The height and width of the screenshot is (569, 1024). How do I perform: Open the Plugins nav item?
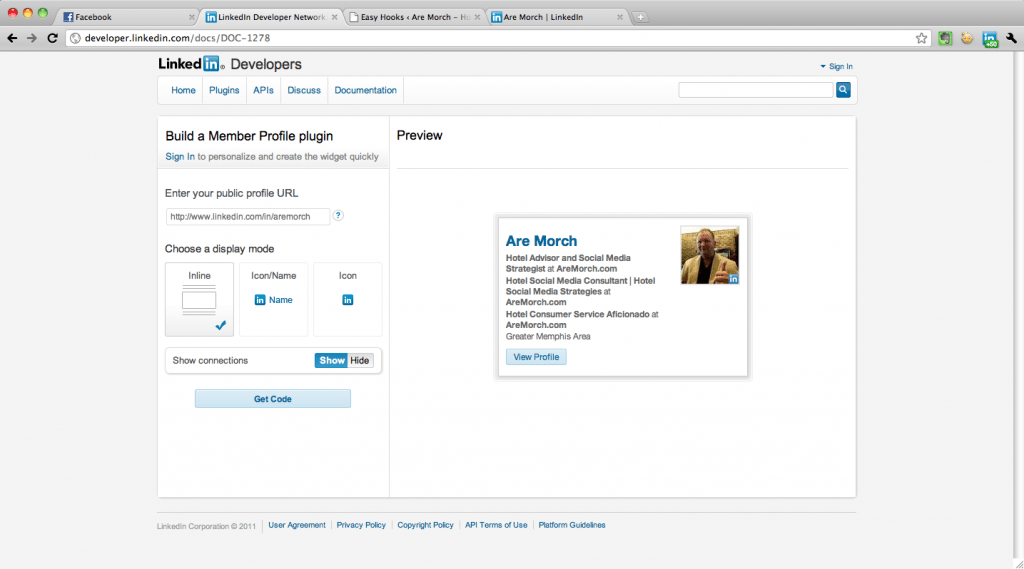pos(224,90)
